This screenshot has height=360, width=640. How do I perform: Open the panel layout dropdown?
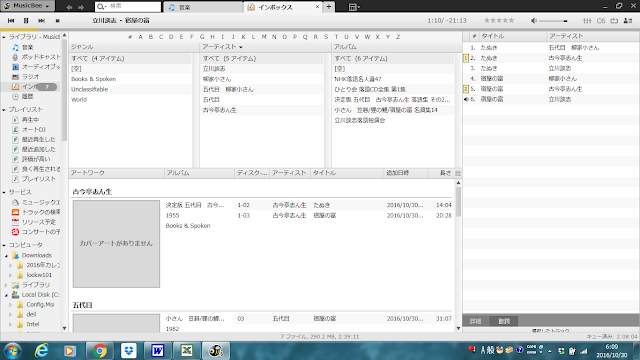point(354,7)
